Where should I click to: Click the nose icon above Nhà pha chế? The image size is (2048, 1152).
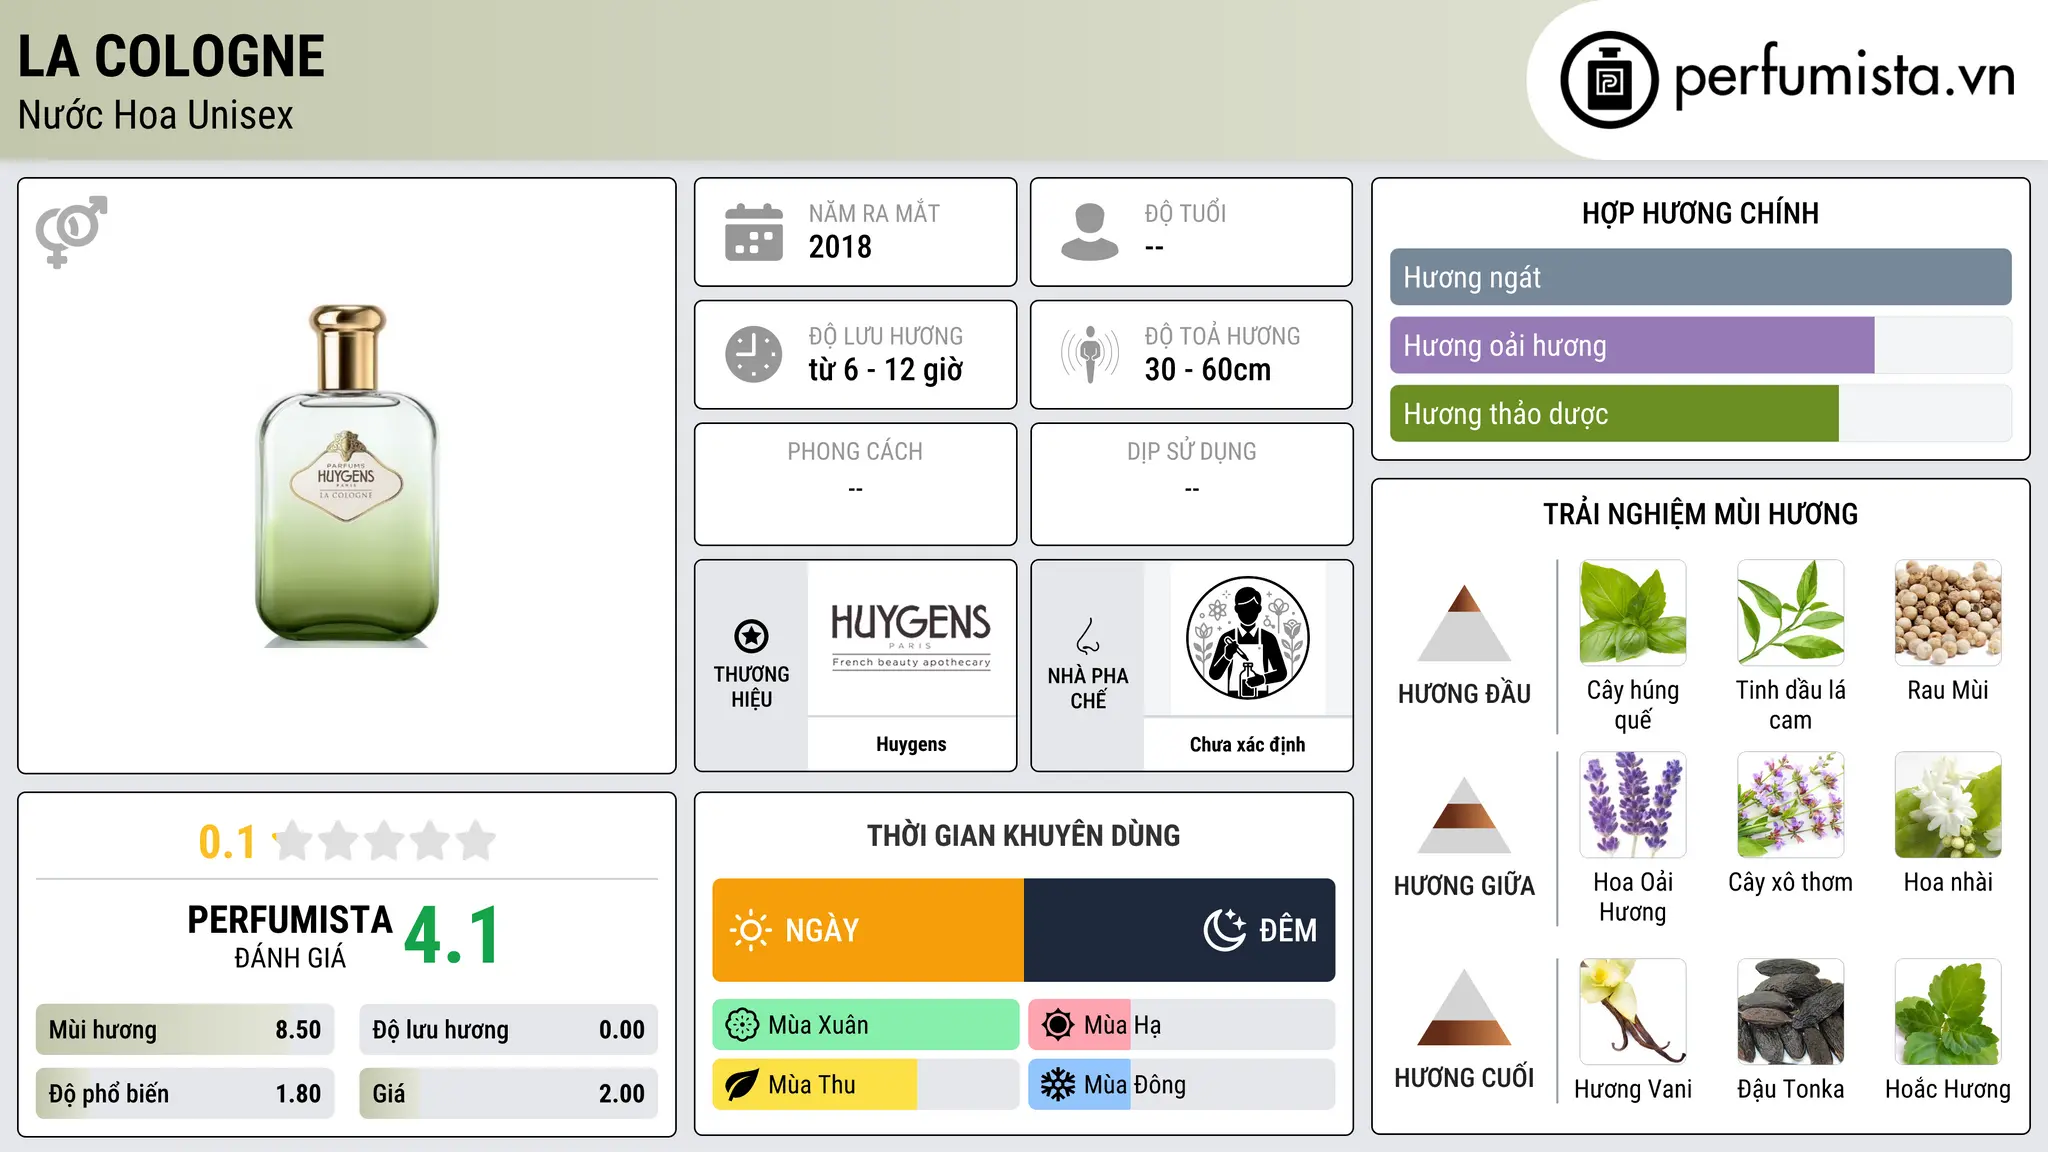1088,636
